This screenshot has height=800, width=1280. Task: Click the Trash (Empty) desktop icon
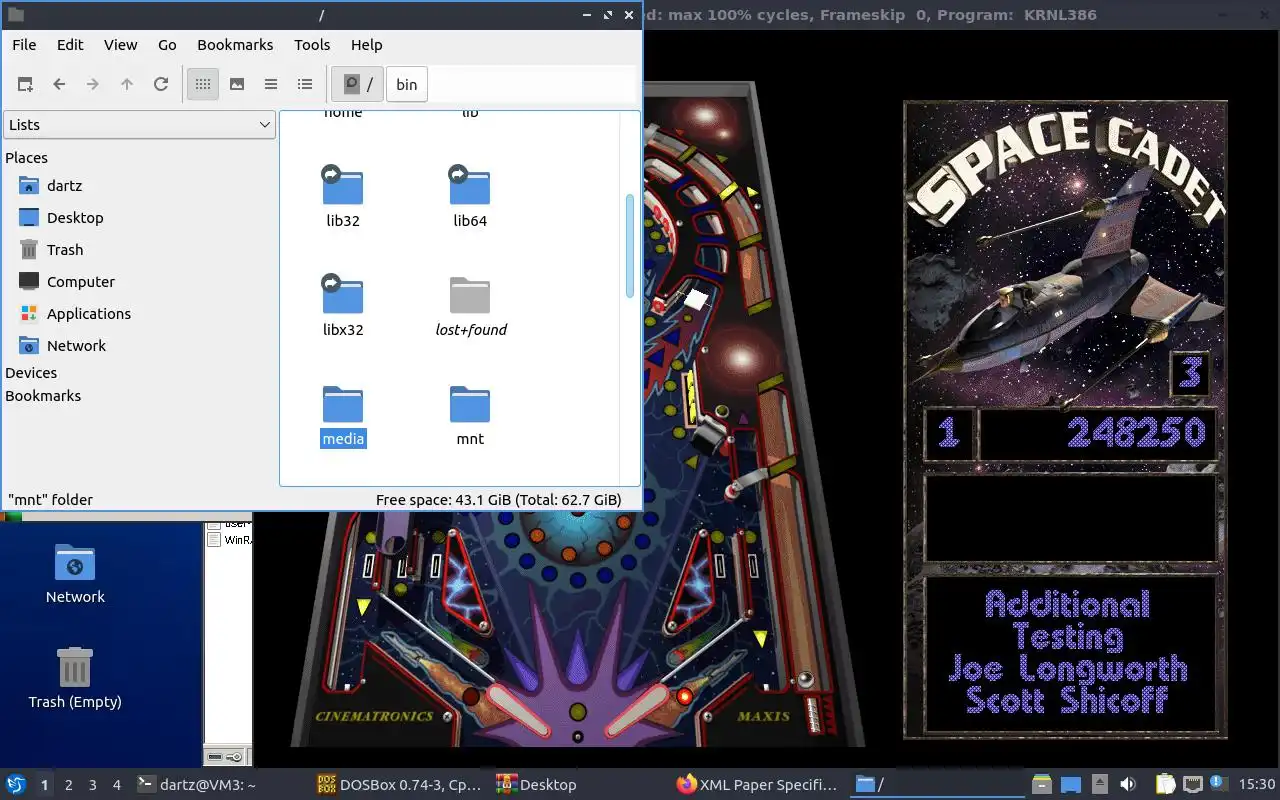[75, 667]
